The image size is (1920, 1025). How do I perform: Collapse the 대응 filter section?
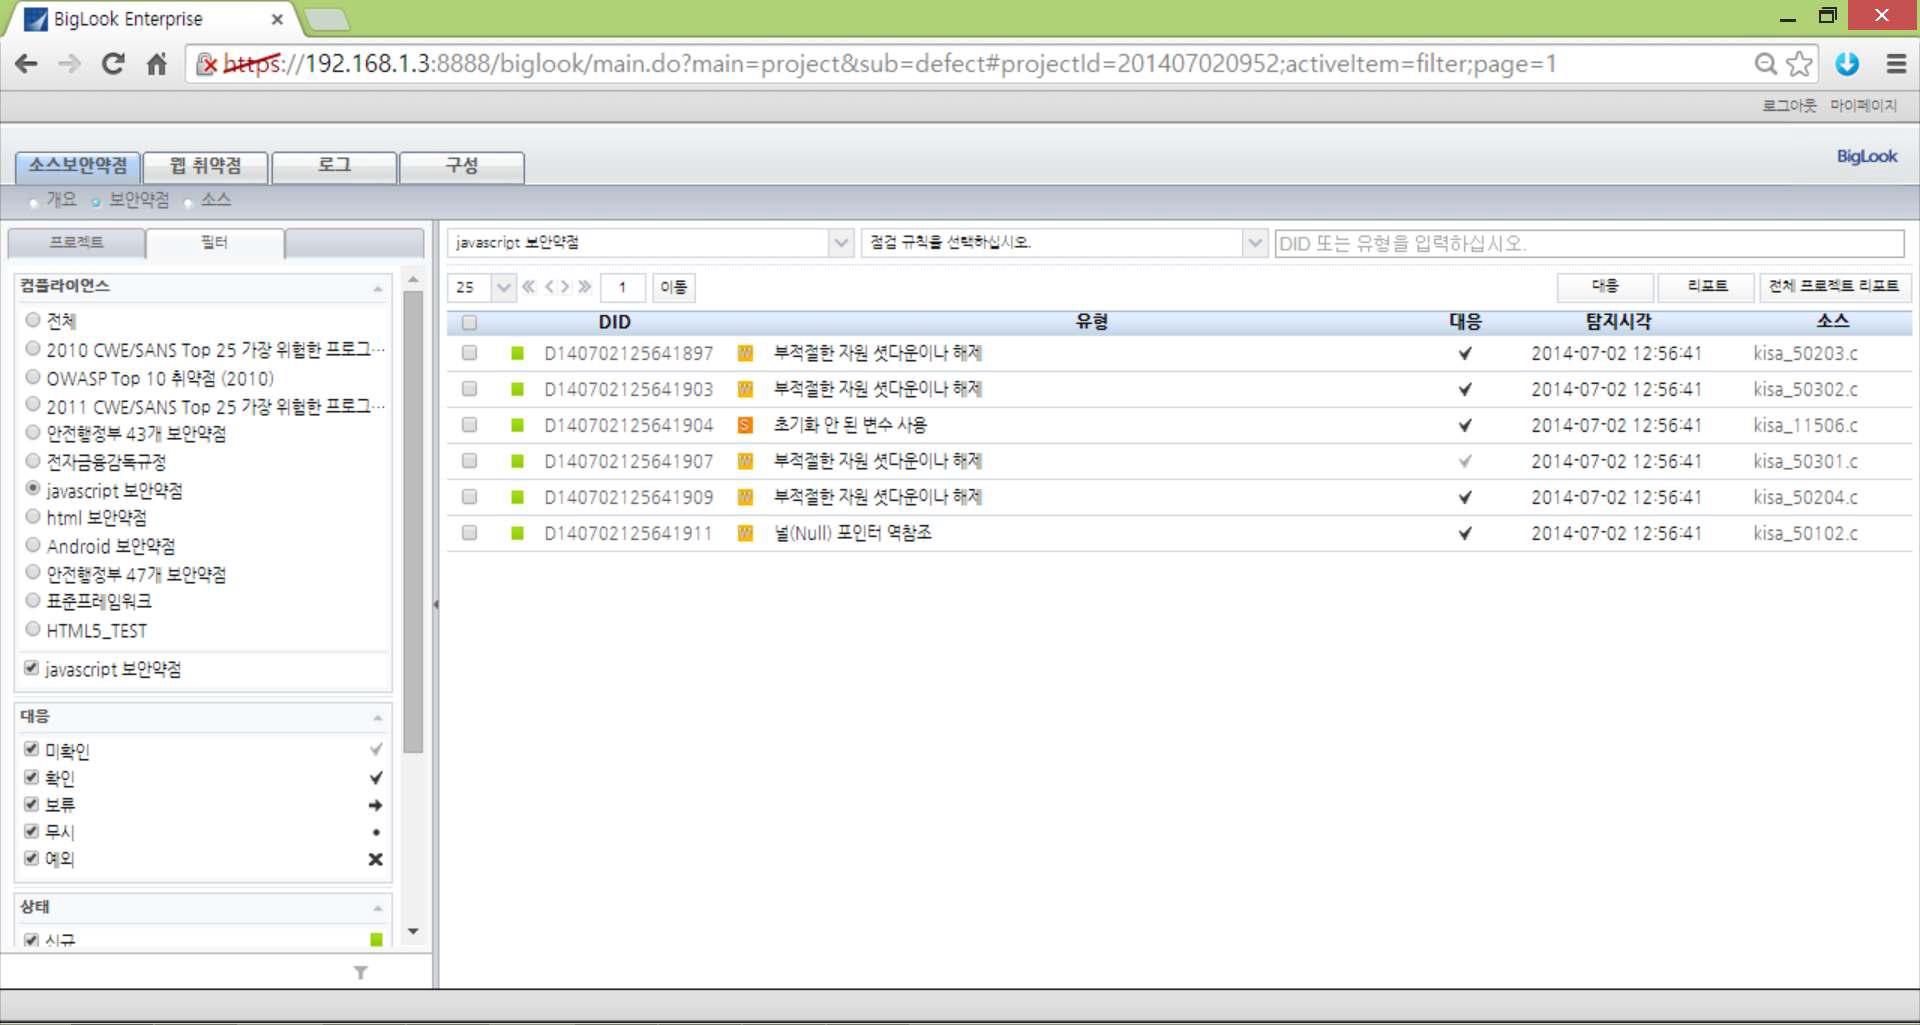(x=377, y=717)
